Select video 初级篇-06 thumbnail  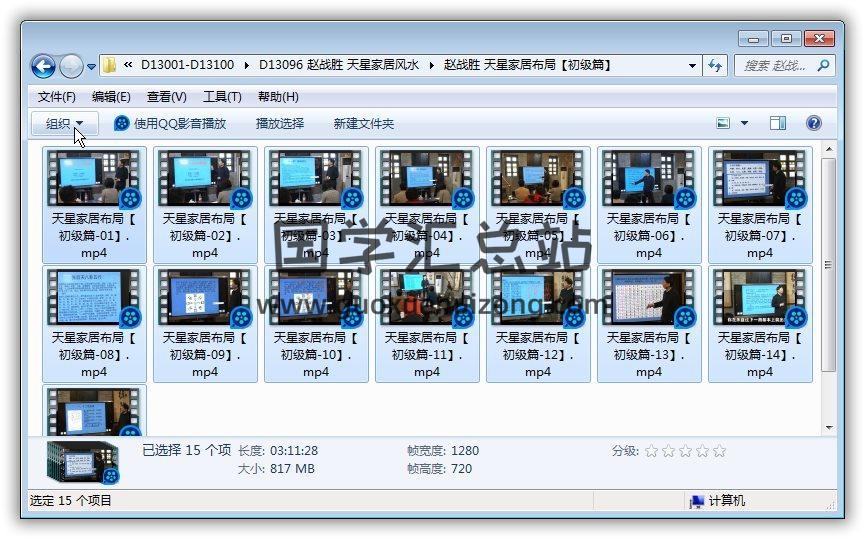pos(649,179)
